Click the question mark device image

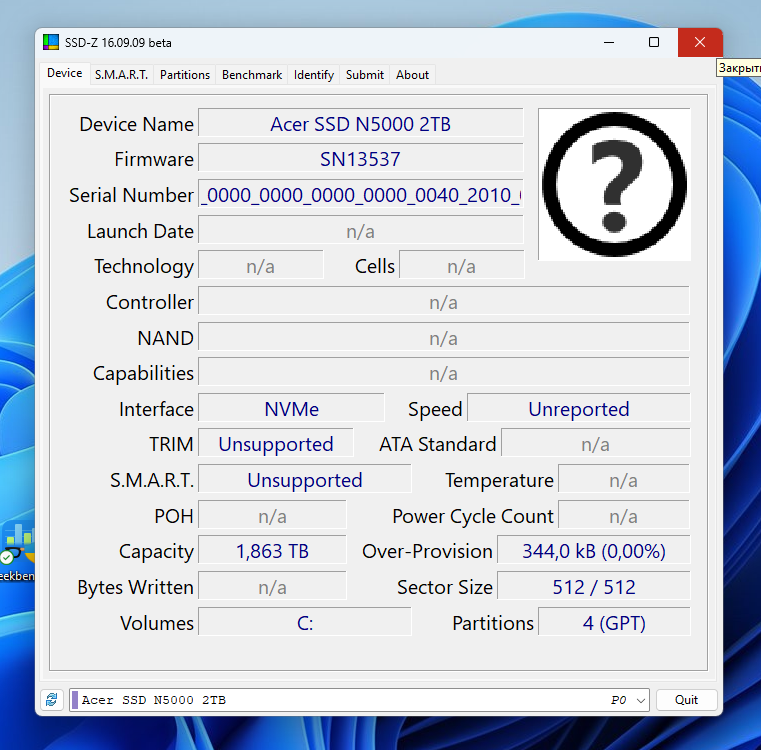click(x=614, y=184)
